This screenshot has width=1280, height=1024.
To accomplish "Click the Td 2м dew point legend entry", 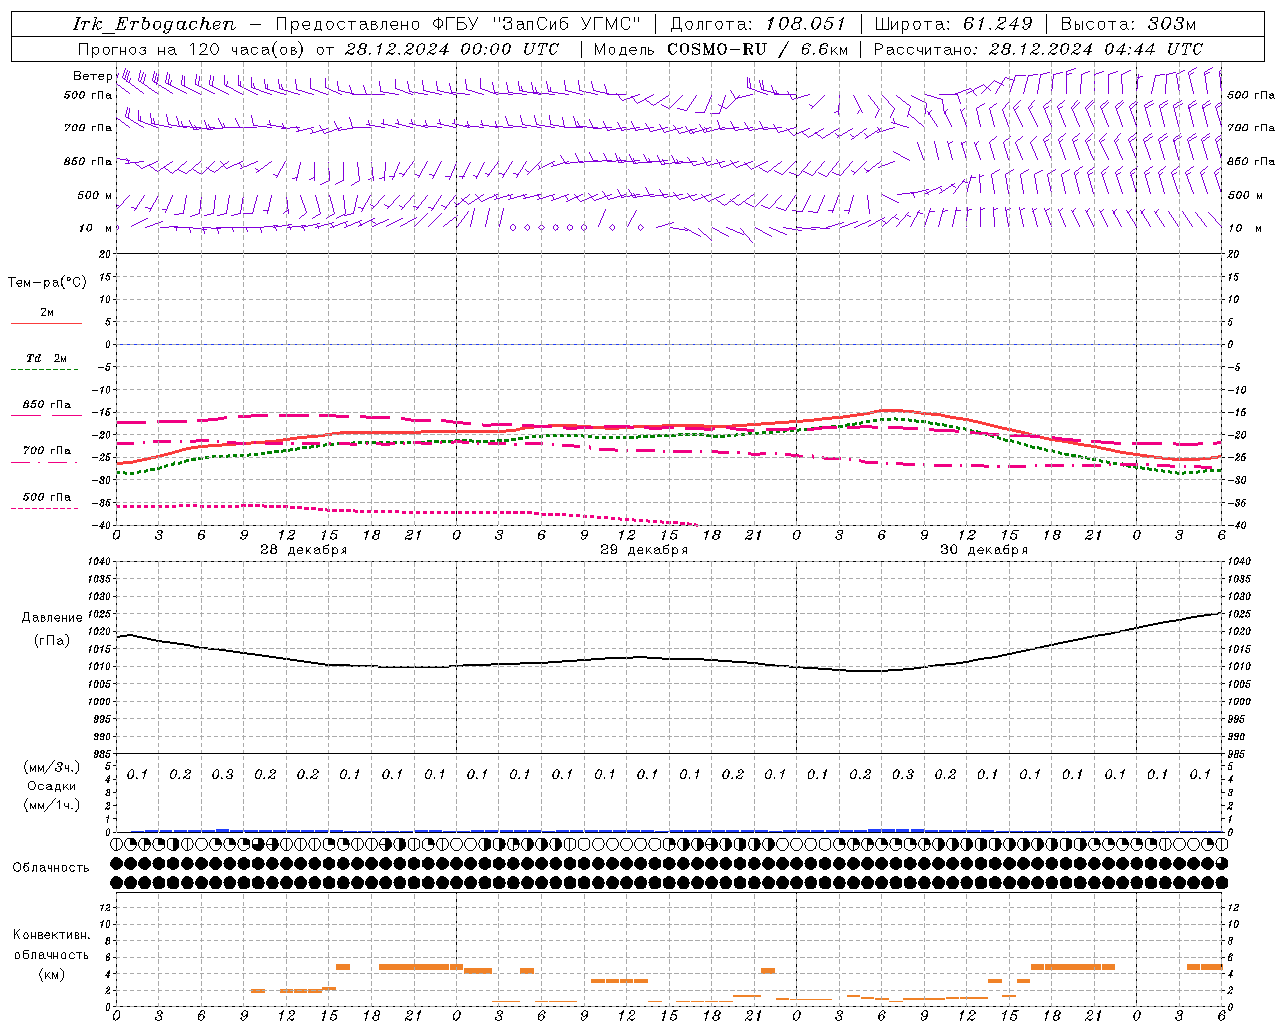I will [47, 358].
